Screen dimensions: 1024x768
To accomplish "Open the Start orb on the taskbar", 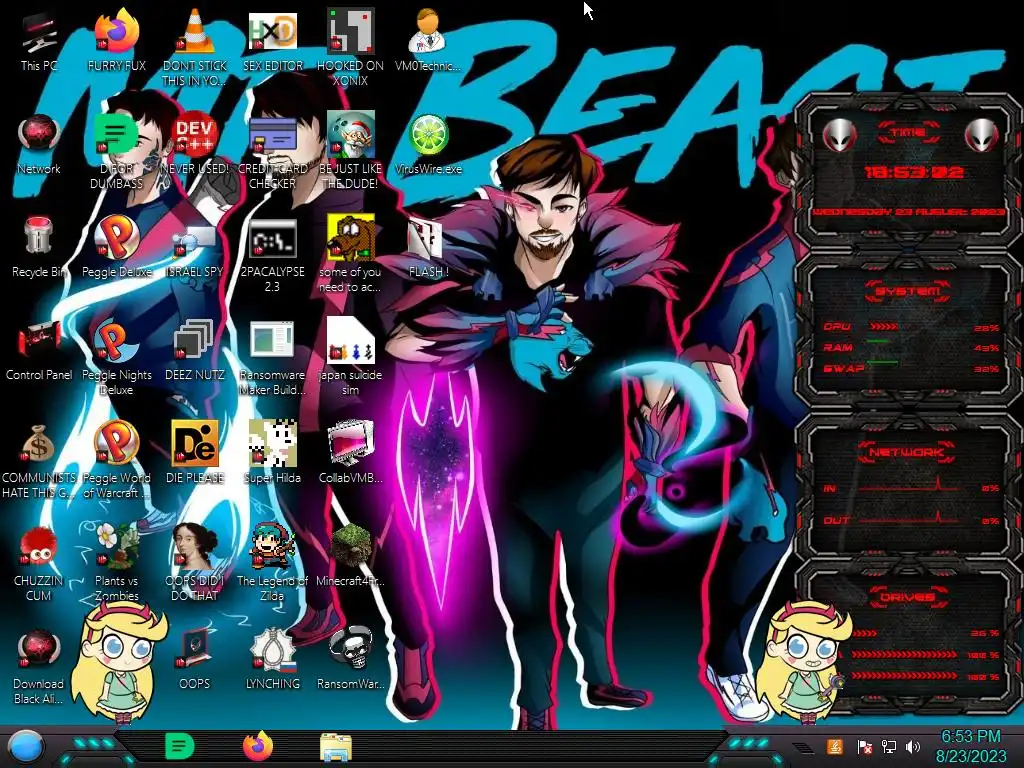I will pyautogui.click(x=25, y=747).
